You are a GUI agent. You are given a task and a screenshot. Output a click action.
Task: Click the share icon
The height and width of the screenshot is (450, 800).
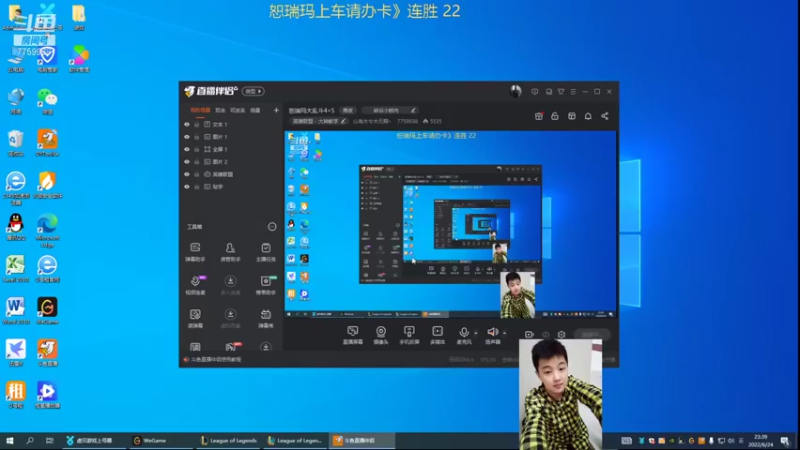pos(605,116)
